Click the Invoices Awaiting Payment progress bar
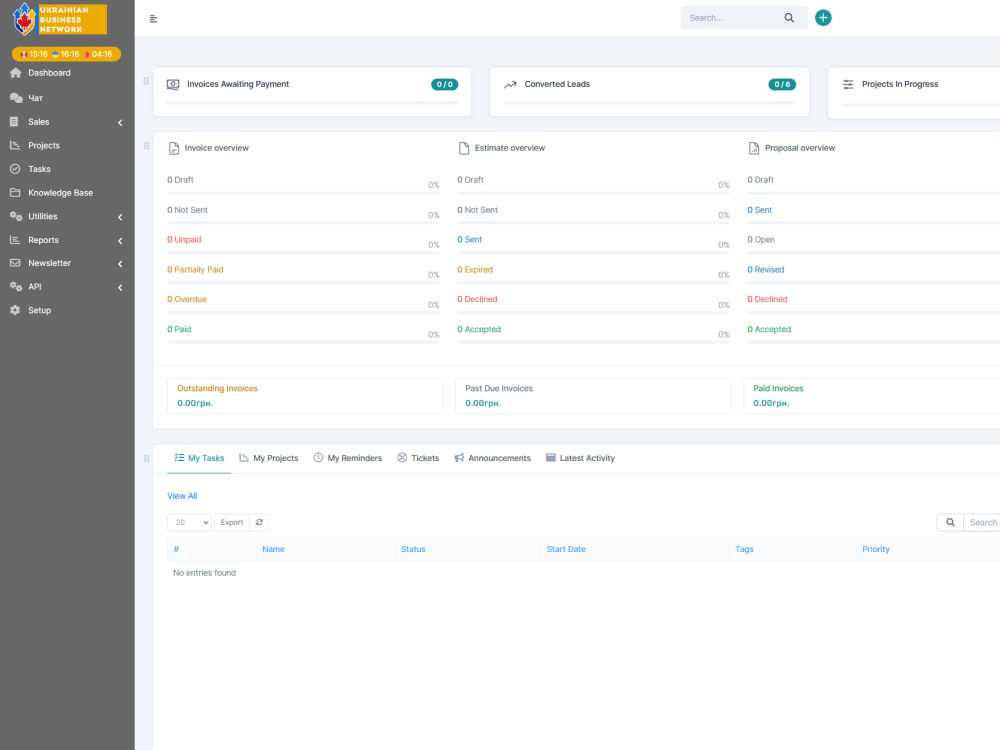The image size is (1000, 750). click(x=312, y=103)
